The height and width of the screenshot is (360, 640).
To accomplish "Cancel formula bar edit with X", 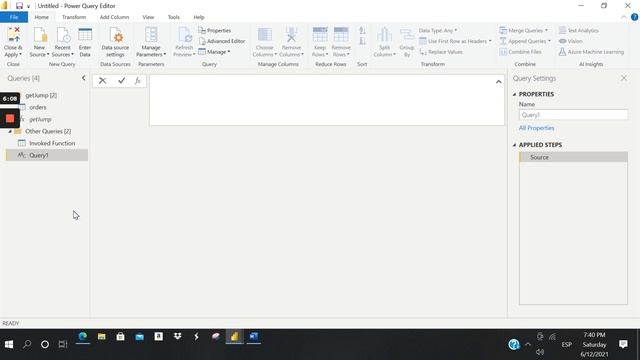I will click(x=102, y=81).
